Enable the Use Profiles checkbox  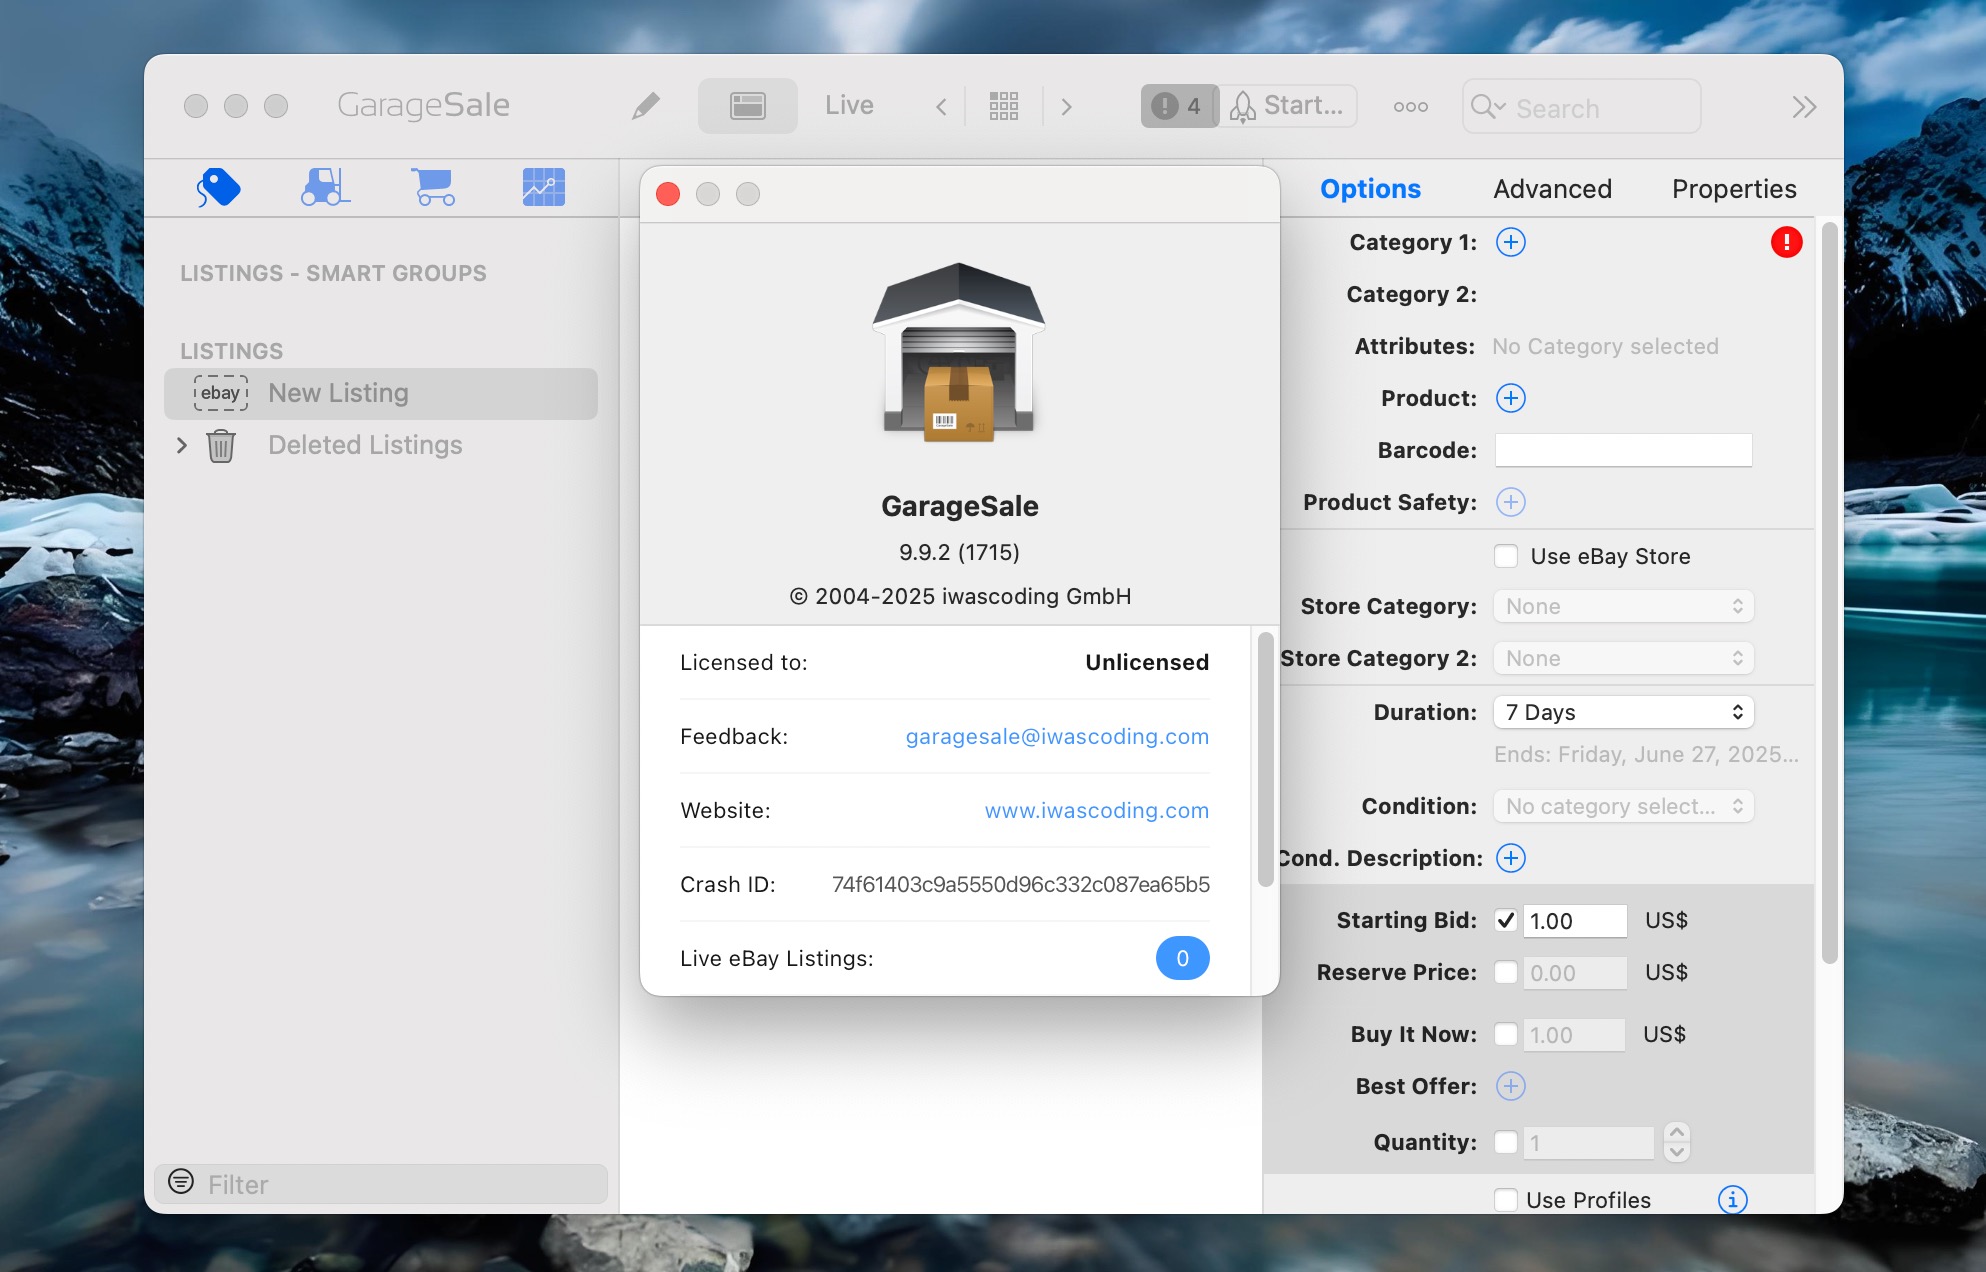(1506, 1199)
